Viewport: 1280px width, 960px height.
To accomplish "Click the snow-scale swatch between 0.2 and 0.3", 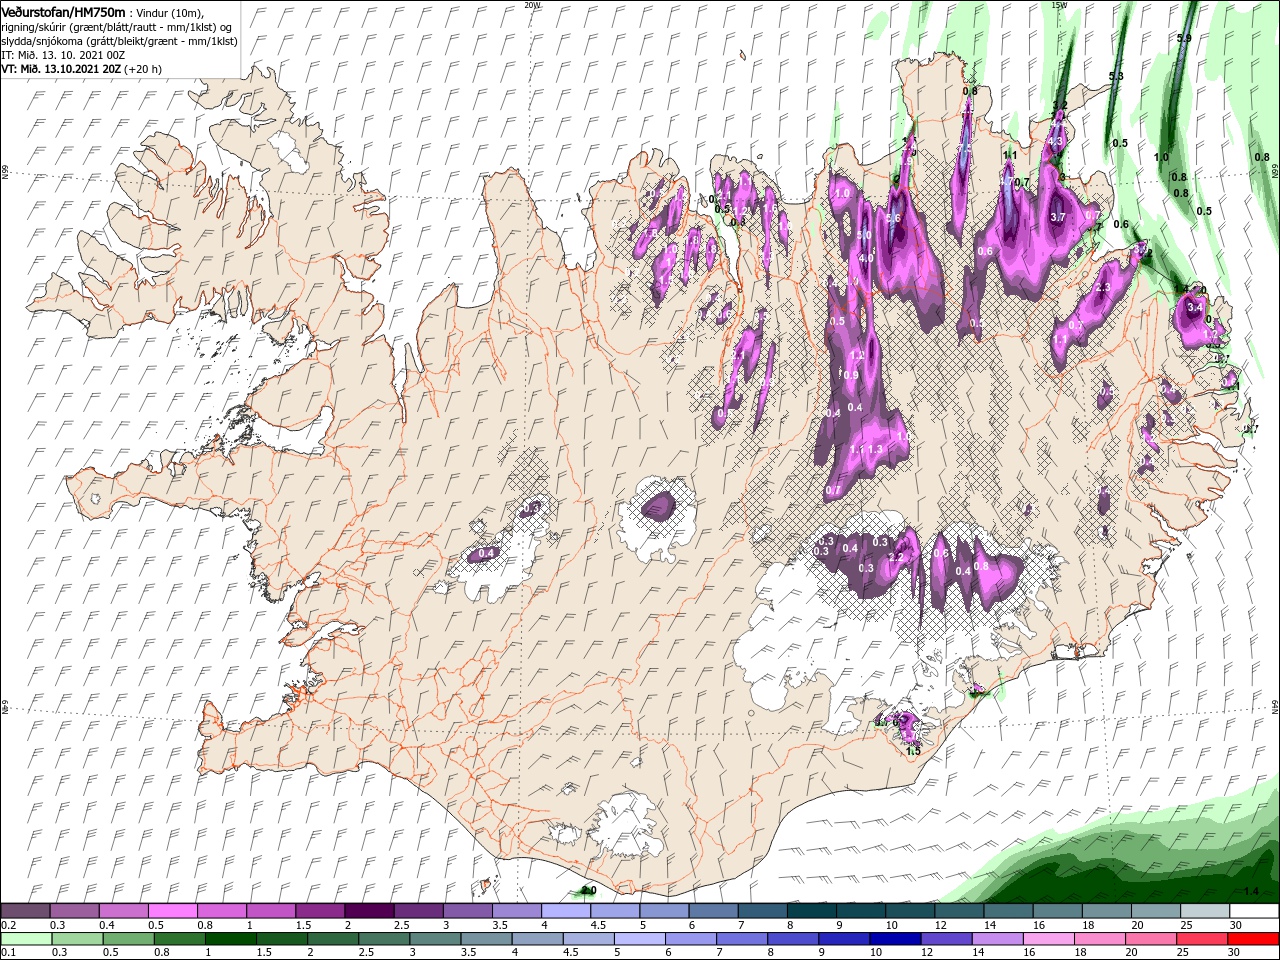I will 25,911.
